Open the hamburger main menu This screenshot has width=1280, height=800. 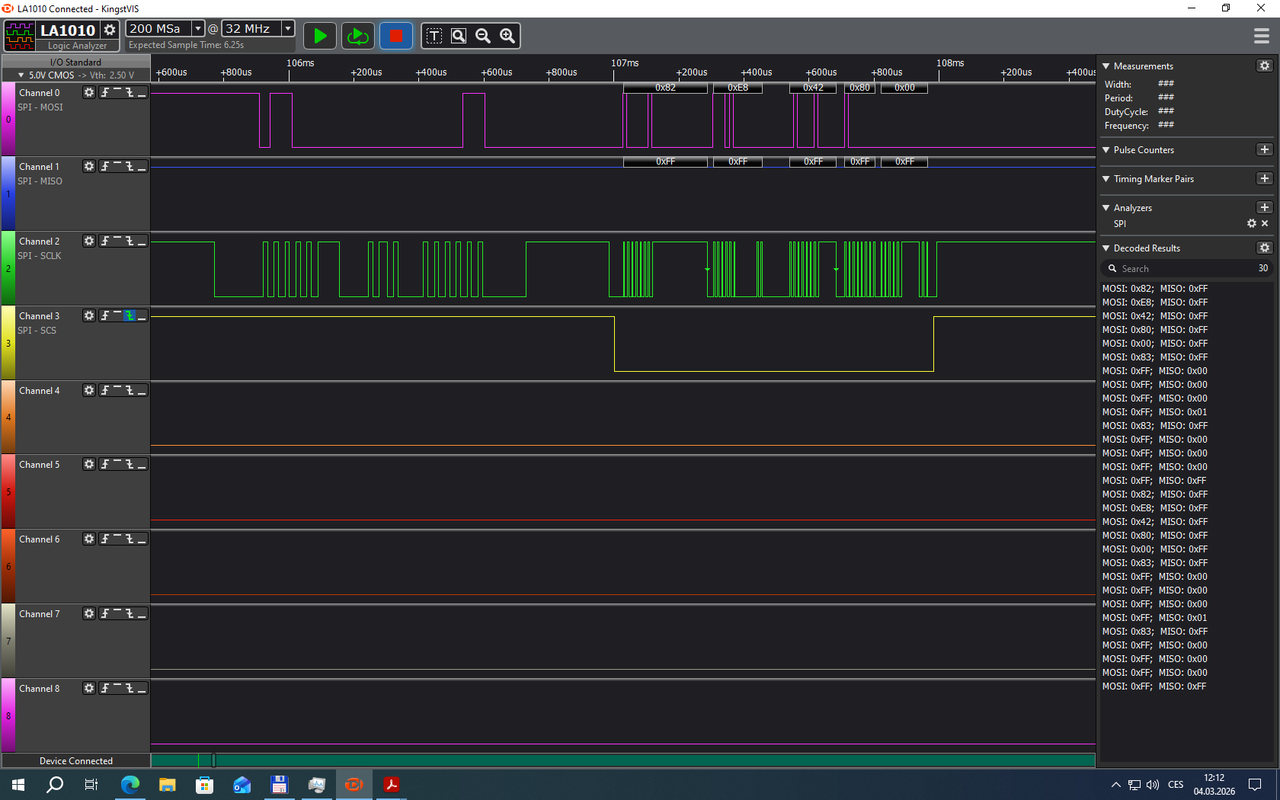coord(1262,36)
